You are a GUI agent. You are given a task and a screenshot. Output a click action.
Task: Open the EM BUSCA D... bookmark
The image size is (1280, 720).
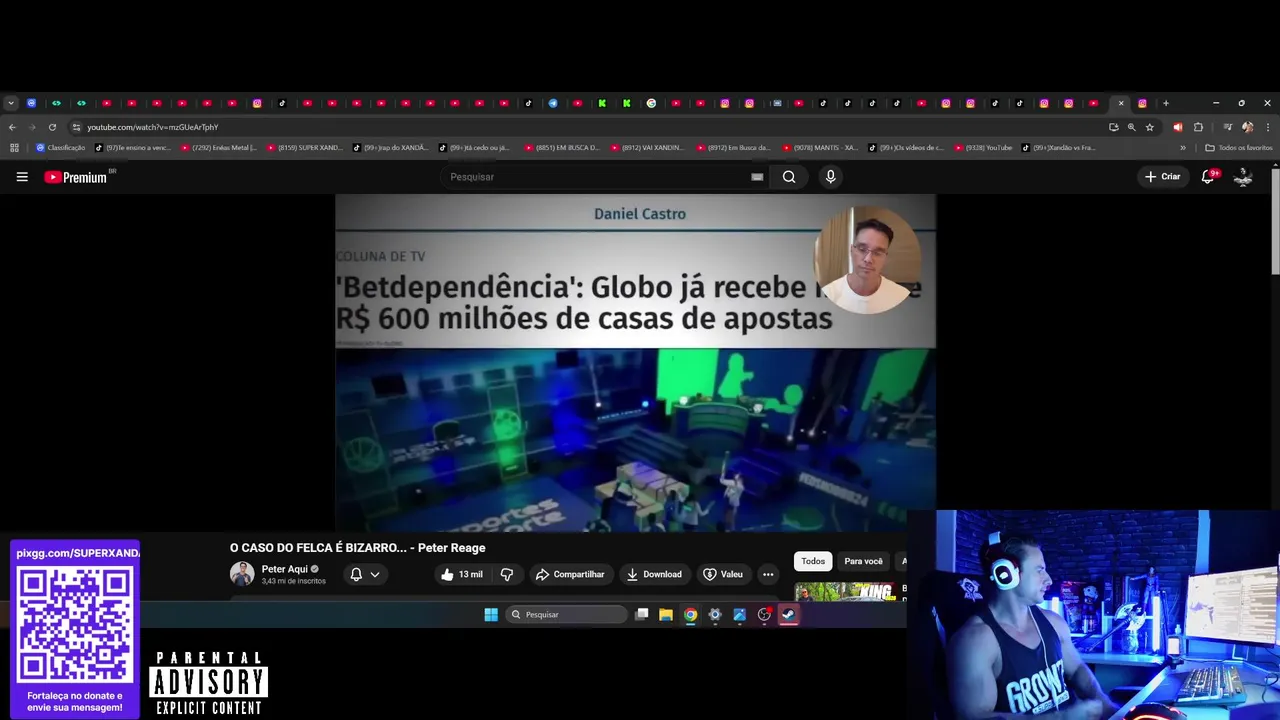[562, 148]
